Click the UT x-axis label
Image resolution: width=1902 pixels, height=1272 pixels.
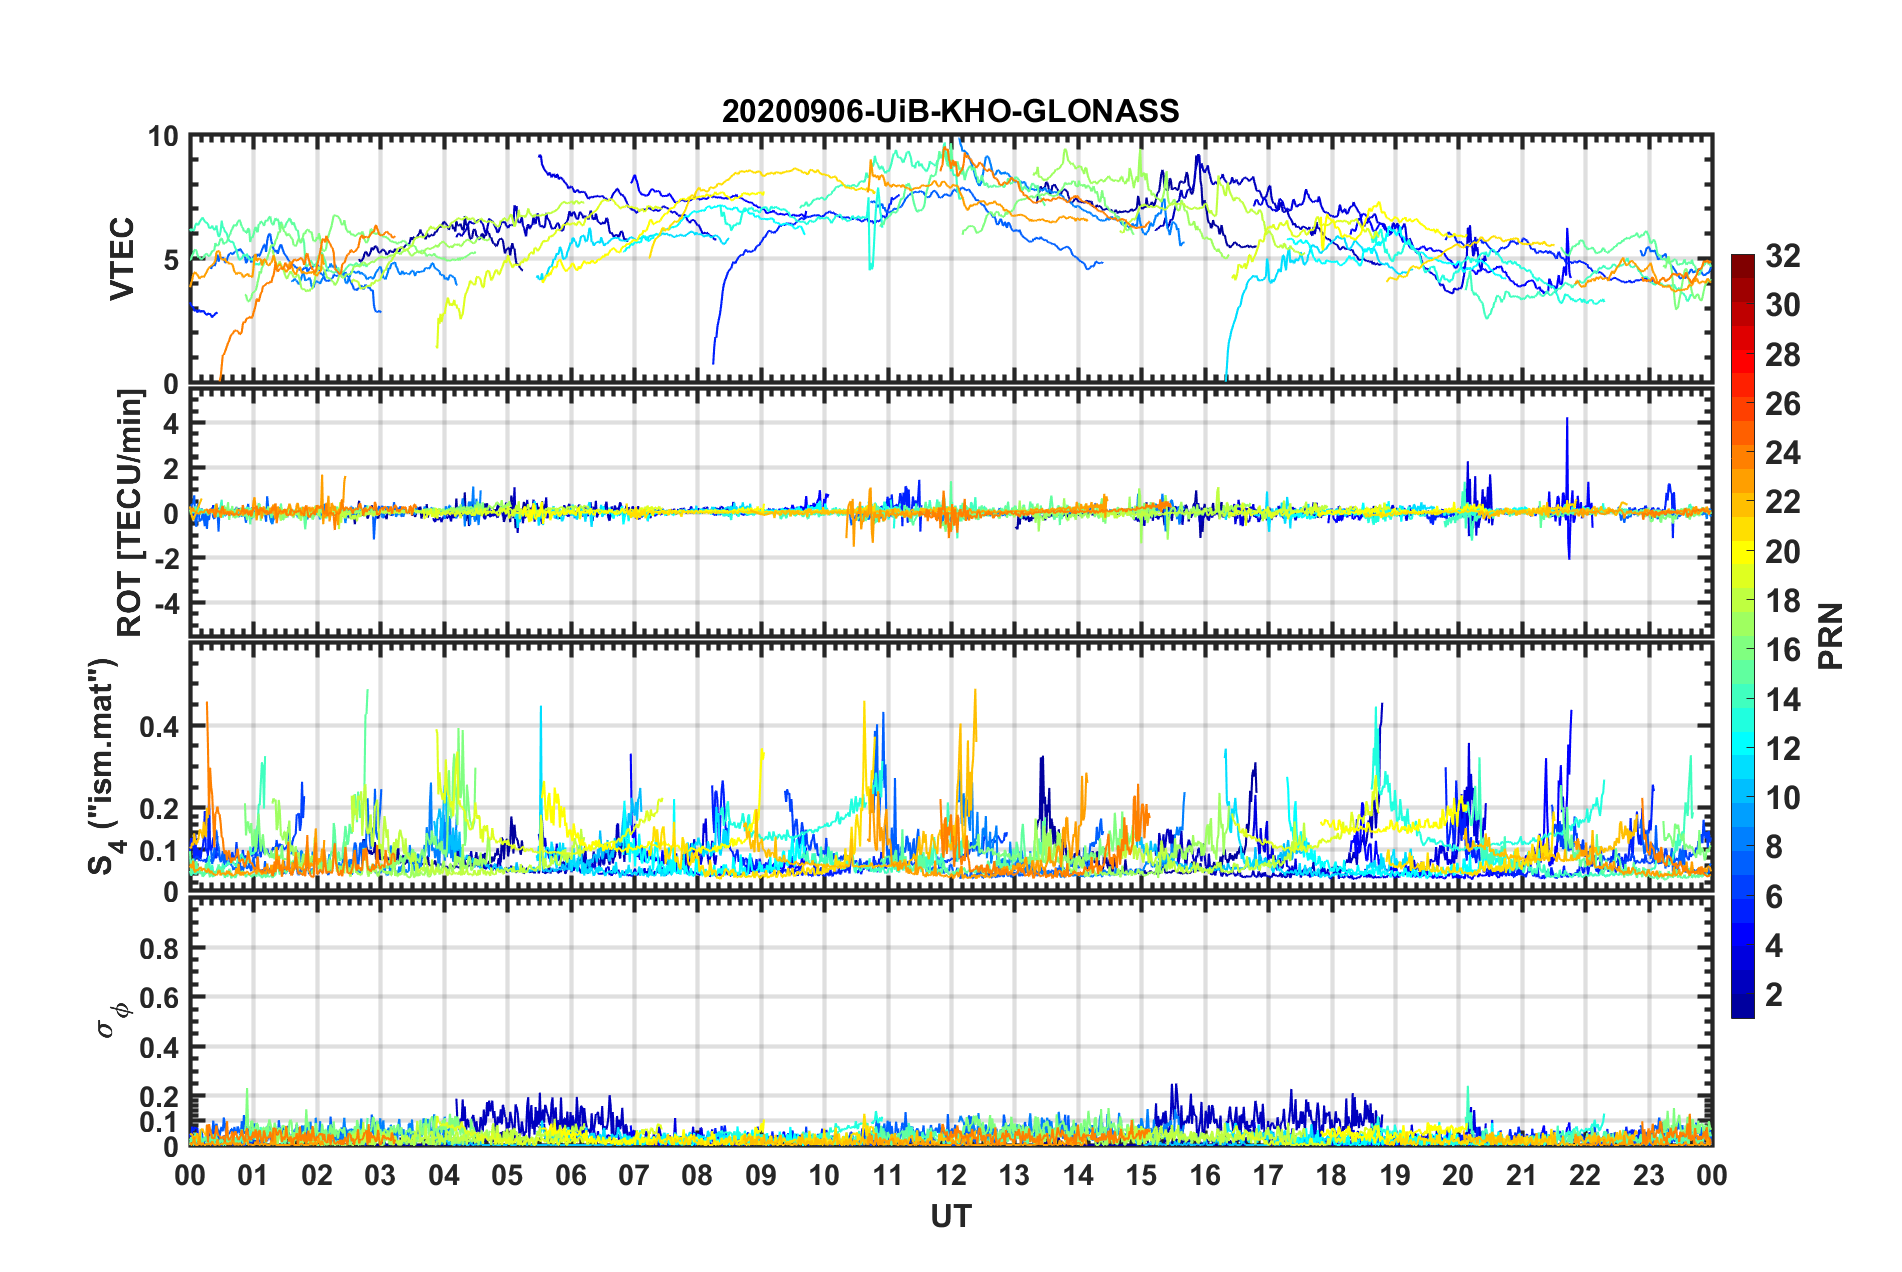click(950, 1216)
